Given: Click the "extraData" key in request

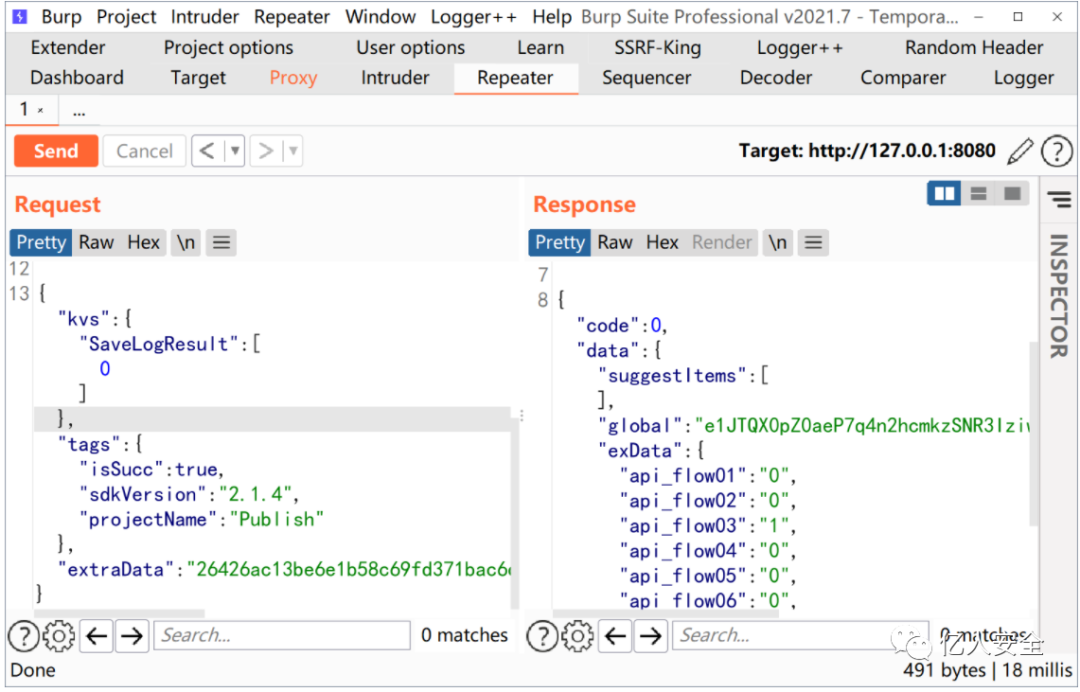Looking at the screenshot, I should pyautogui.click(x=115, y=569).
